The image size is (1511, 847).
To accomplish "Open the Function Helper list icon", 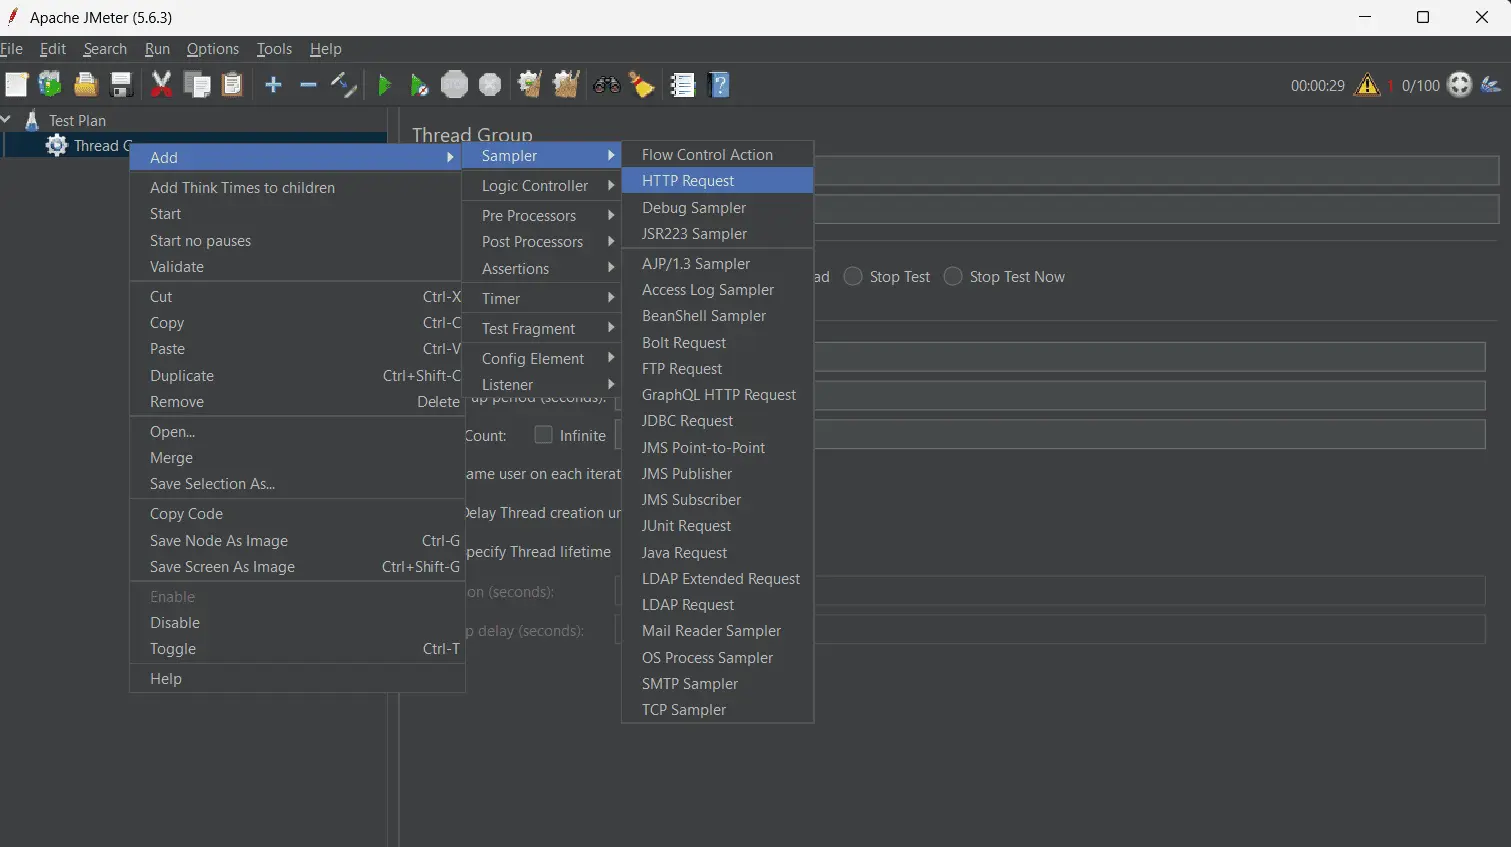I will pyautogui.click(x=683, y=85).
